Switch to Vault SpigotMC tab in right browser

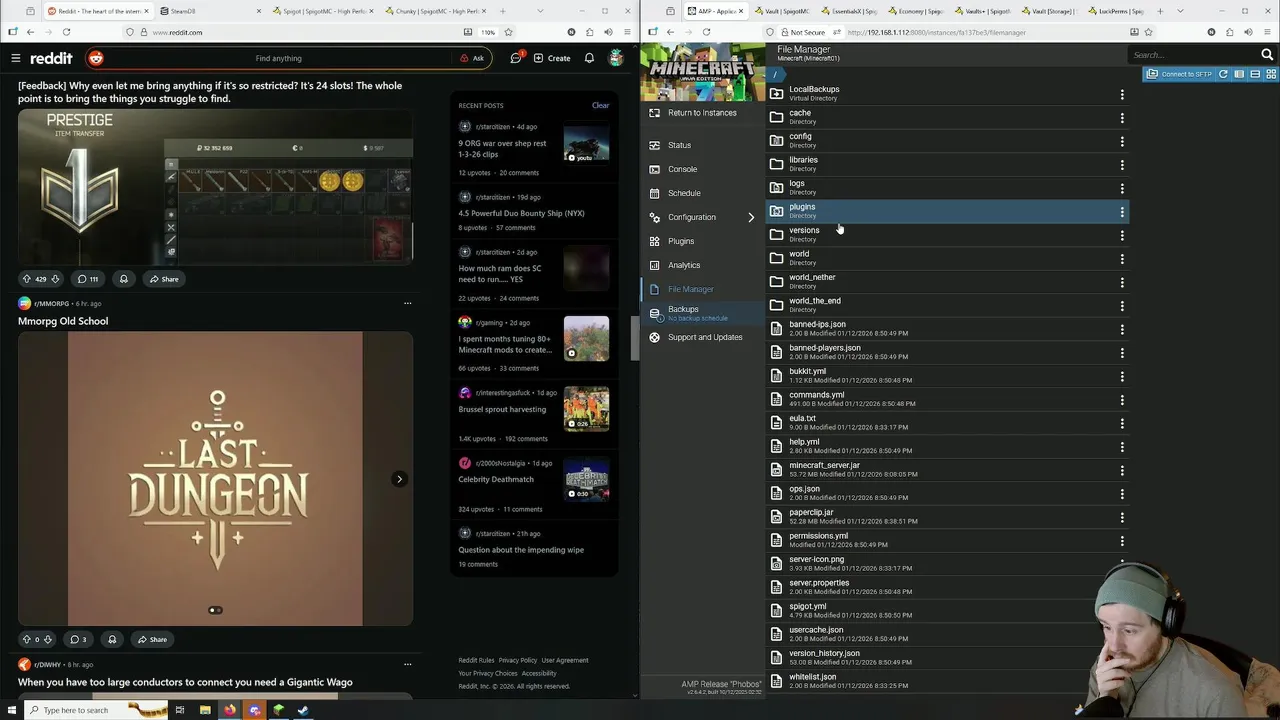click(785, 11)
